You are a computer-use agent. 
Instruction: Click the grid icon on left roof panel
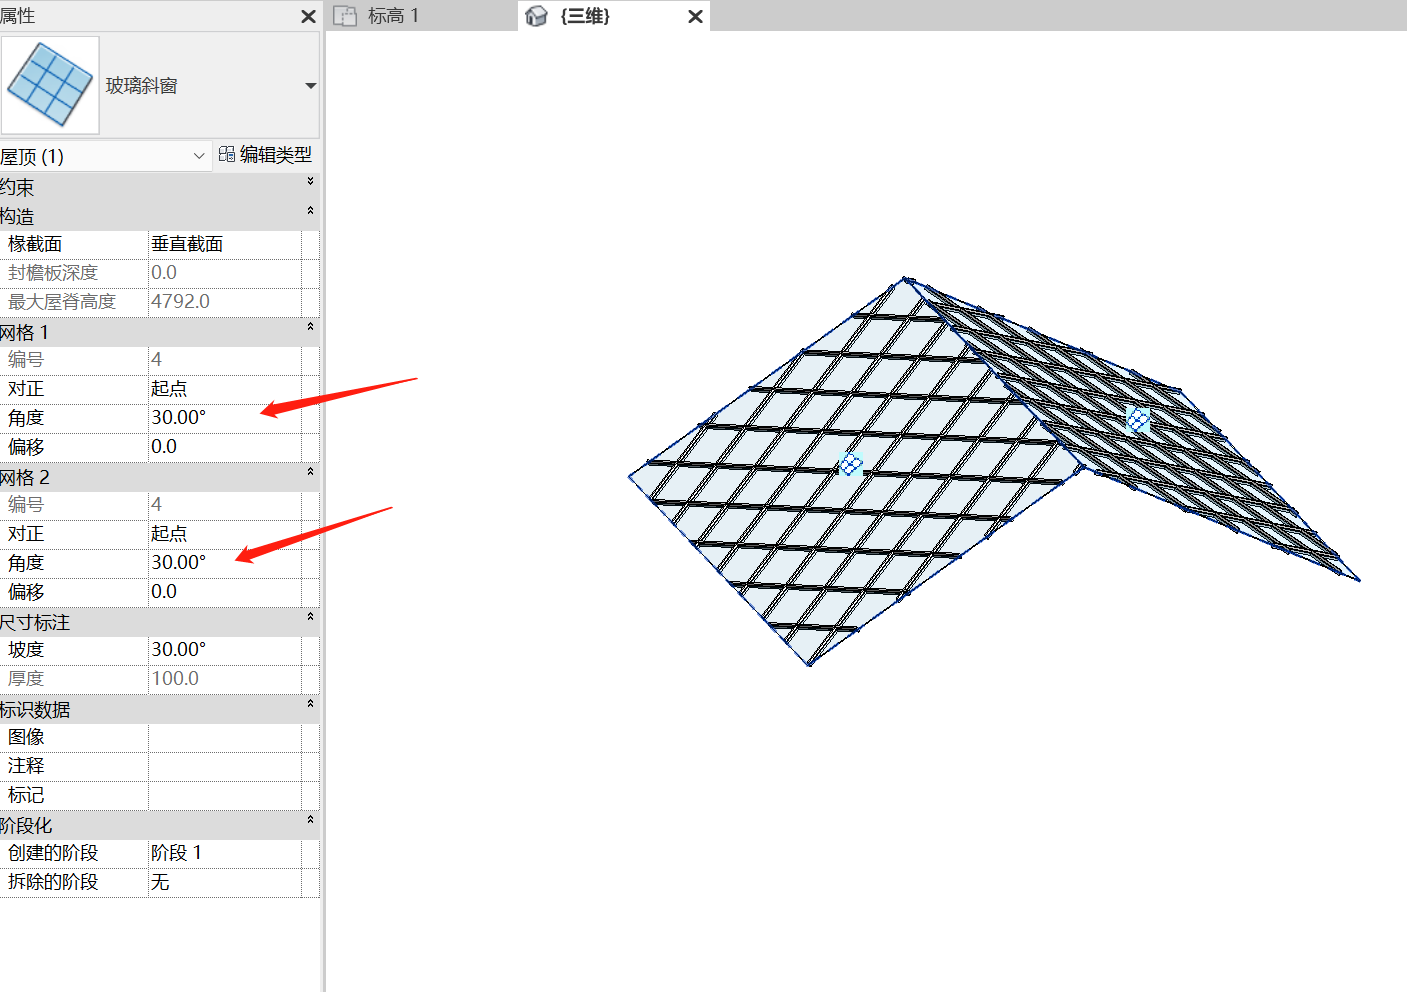tap(850, 464)
